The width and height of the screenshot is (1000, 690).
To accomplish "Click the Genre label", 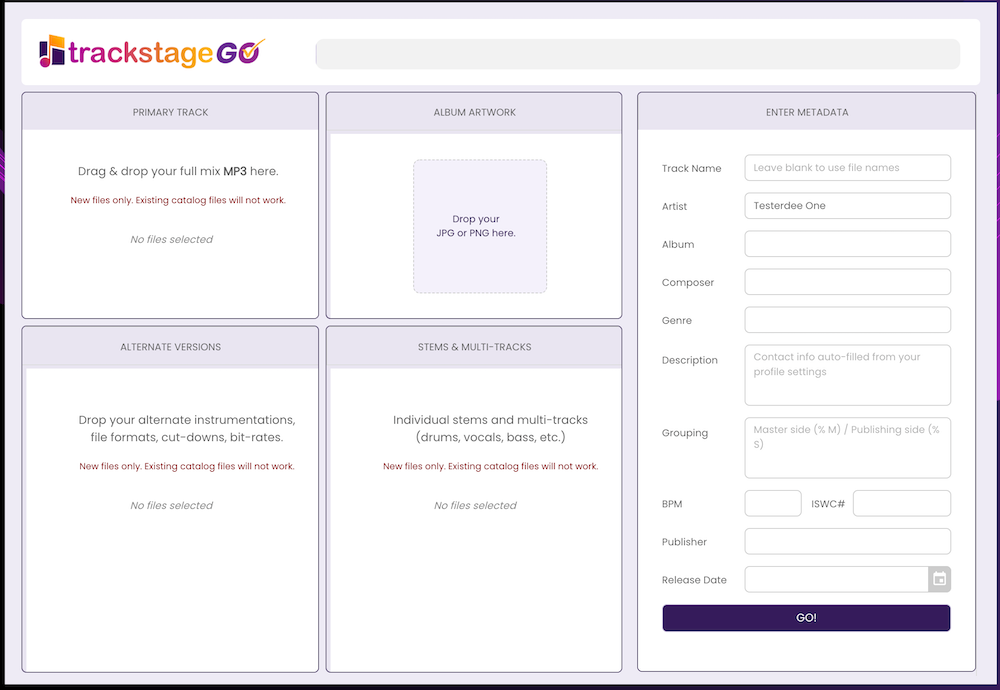I will (x=677, y=320).
